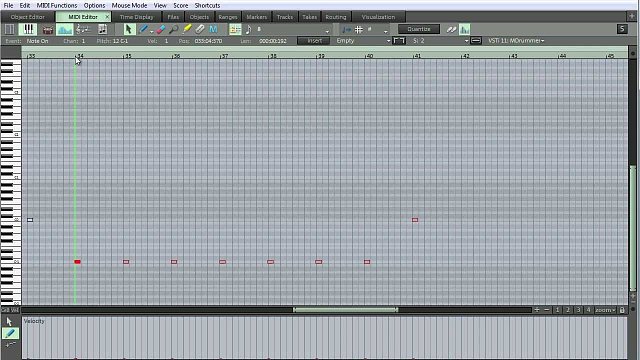Open the VSTi 11: MDrummer dropdown
Viewport: 640px width, 360px height.
click(516, 41)
